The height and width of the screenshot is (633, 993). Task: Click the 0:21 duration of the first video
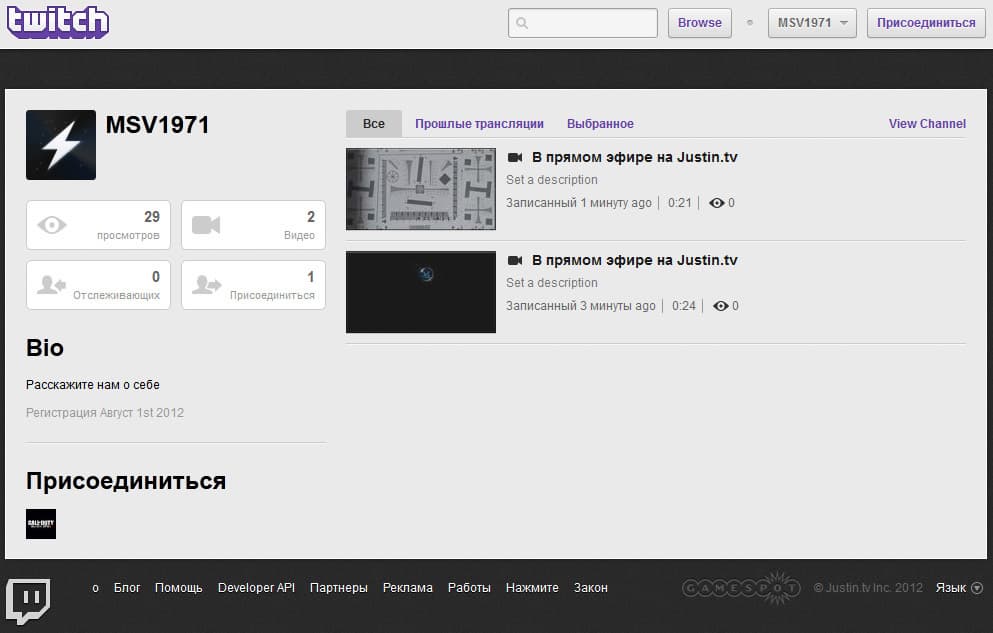tap(680, 203)
